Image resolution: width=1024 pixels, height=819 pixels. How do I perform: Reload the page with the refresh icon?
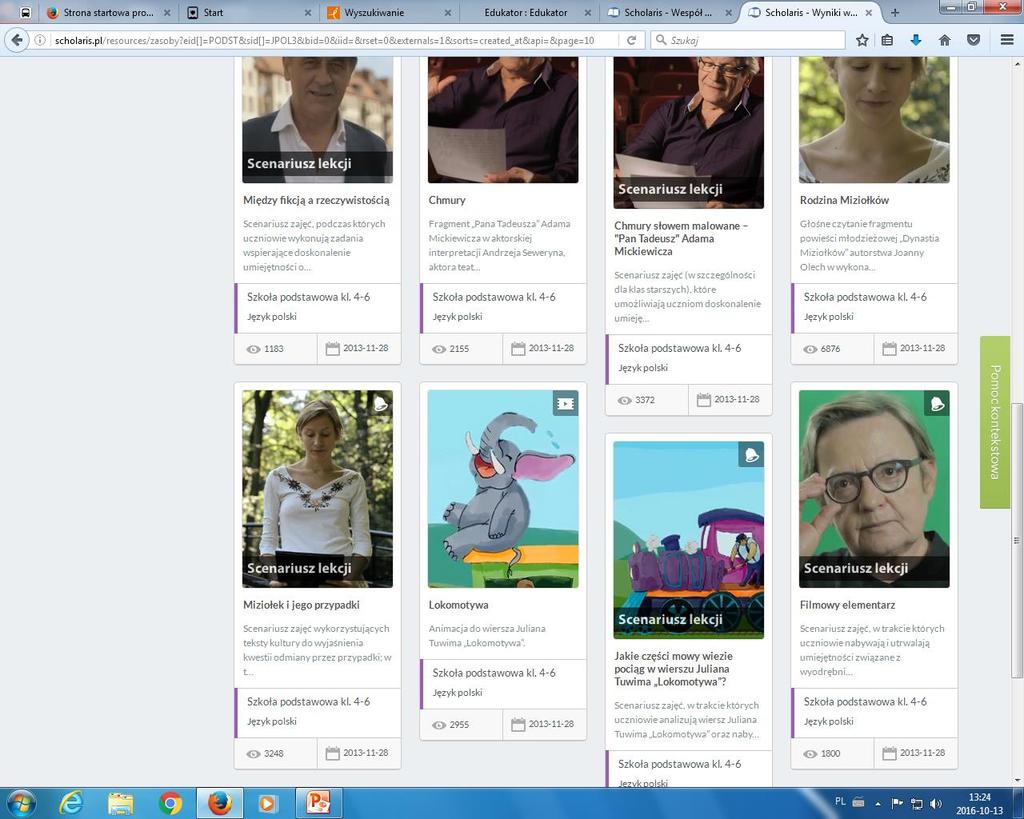632,40
